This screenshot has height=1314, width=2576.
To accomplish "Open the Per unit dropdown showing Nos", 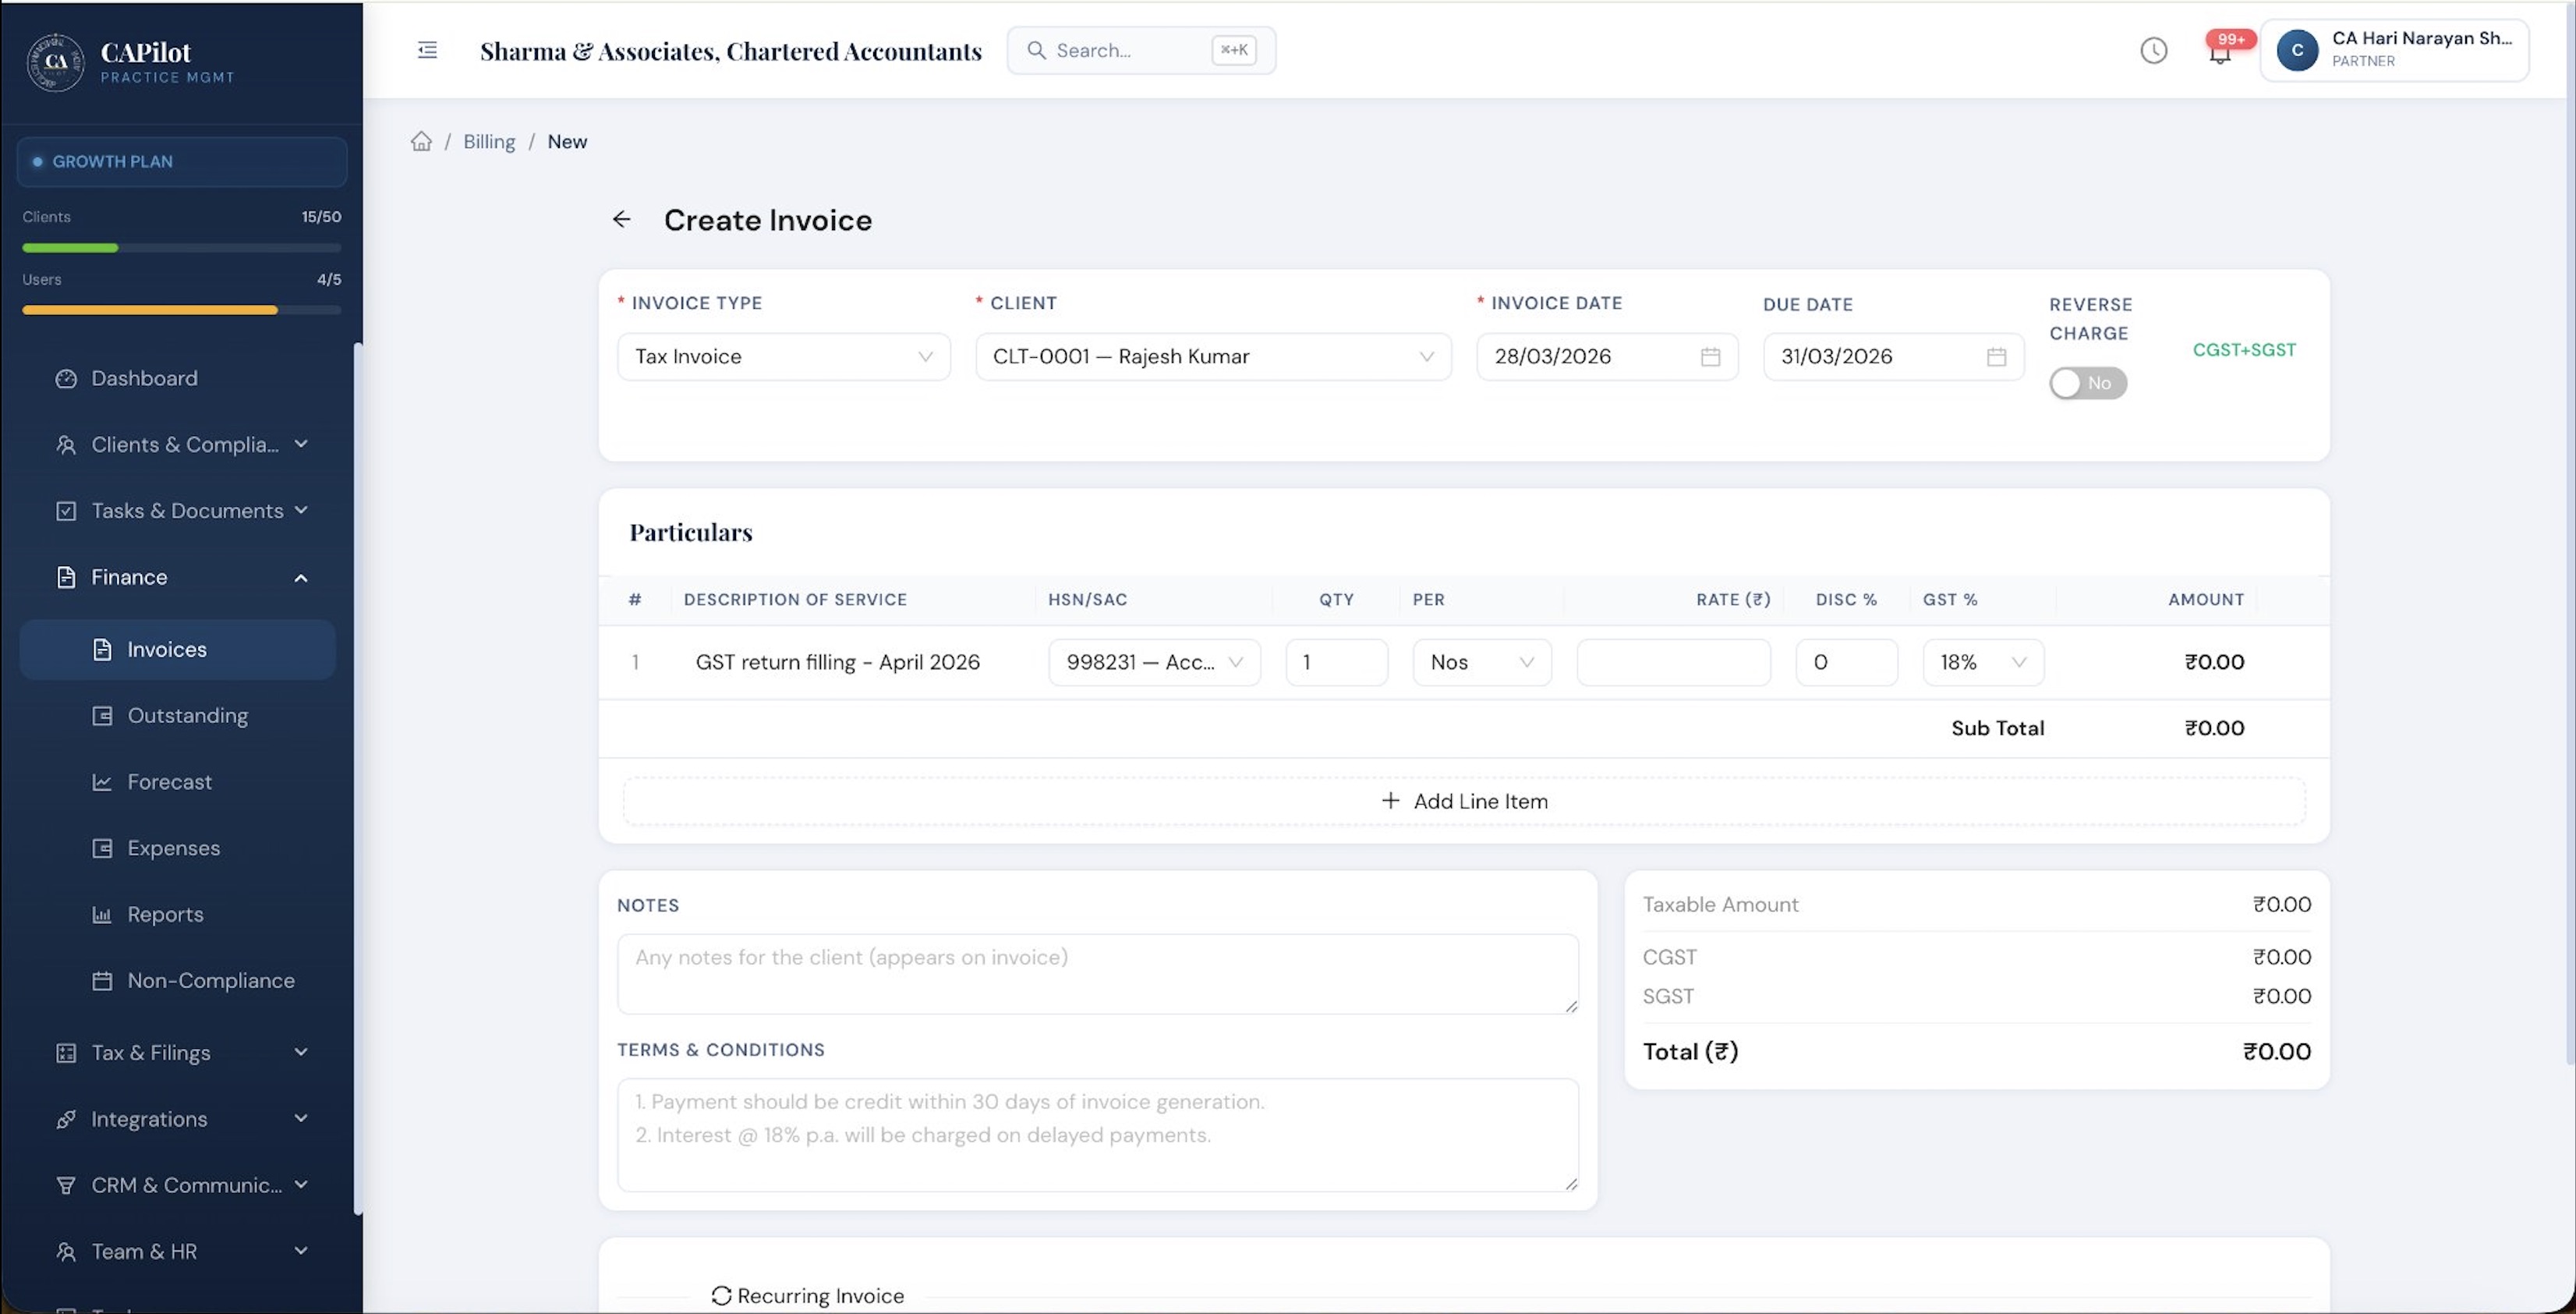I will (x=1481, y=662).
